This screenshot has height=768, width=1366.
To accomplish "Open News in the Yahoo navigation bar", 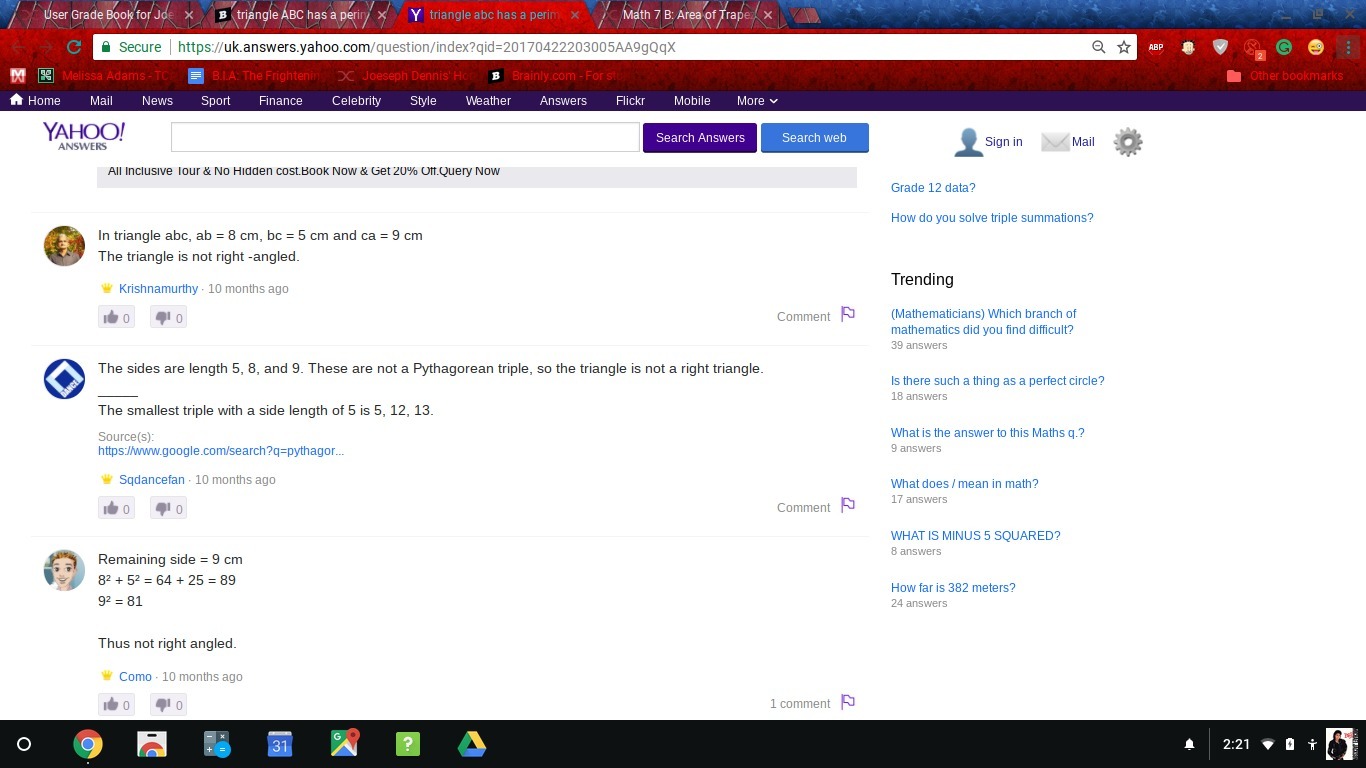I will tap(157, 101).
